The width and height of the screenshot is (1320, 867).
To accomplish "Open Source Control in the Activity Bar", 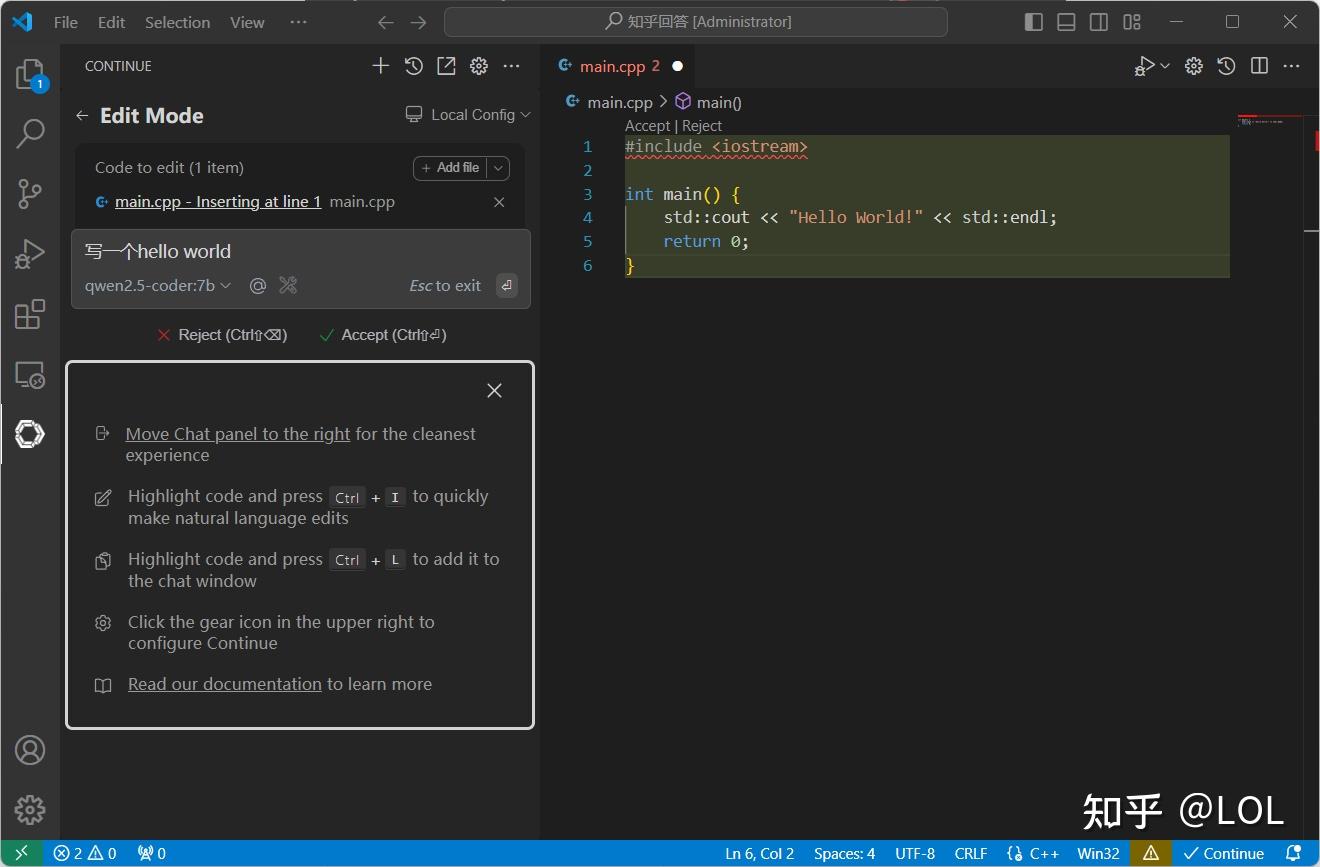I will 30,193.
